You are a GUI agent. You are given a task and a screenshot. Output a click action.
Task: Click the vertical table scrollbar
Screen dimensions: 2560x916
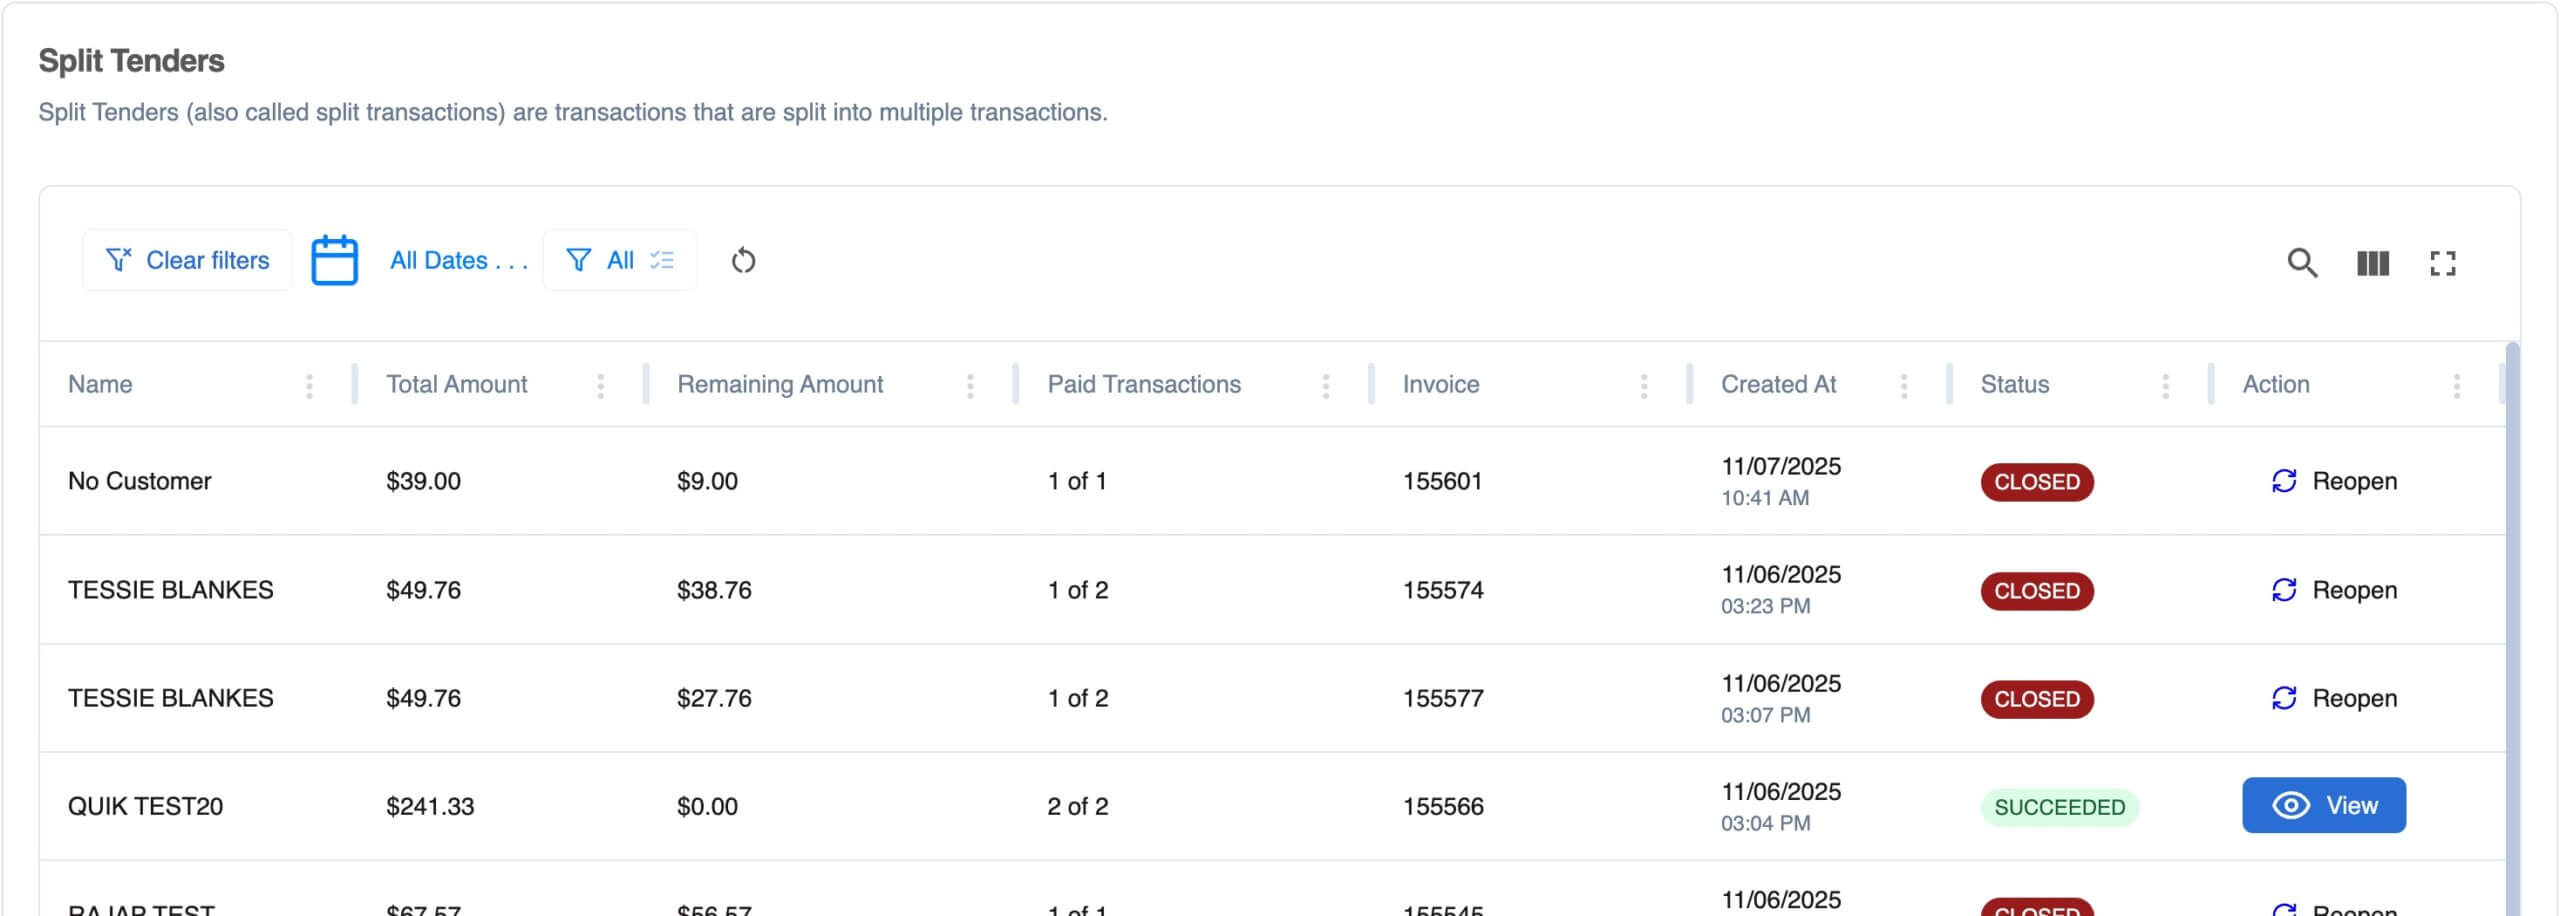pyautogui.click(x=2512, y=600)
